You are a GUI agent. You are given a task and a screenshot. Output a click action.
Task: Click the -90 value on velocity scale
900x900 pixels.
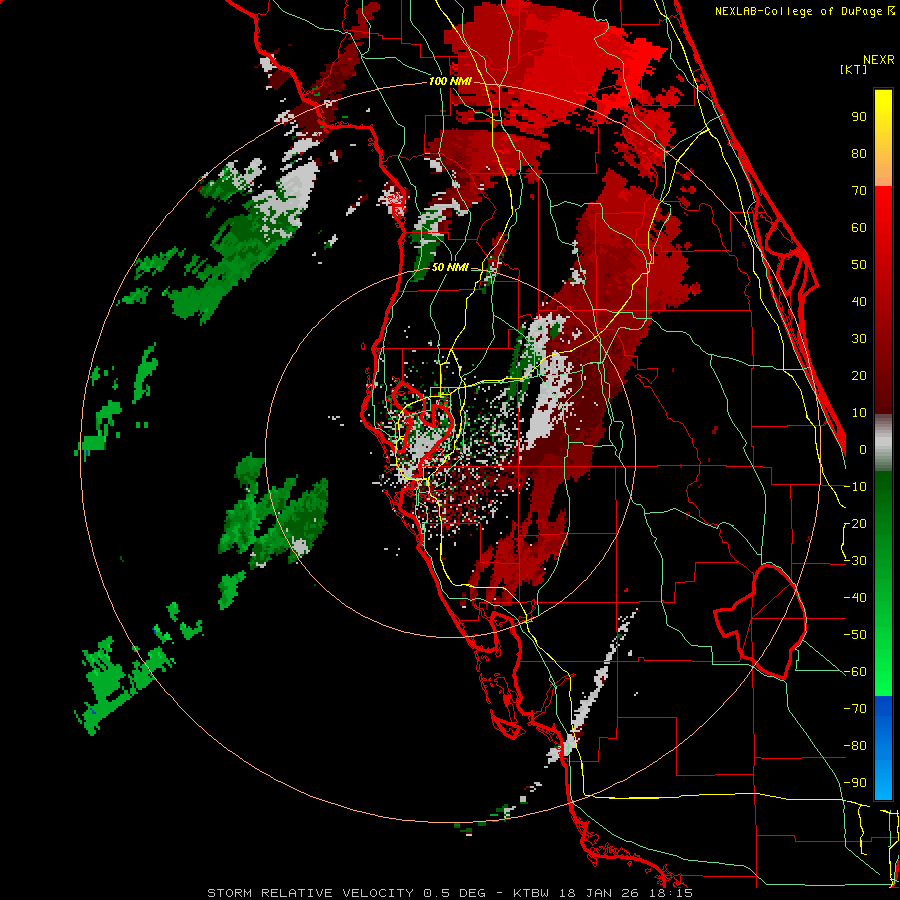[x=855, y=783]
